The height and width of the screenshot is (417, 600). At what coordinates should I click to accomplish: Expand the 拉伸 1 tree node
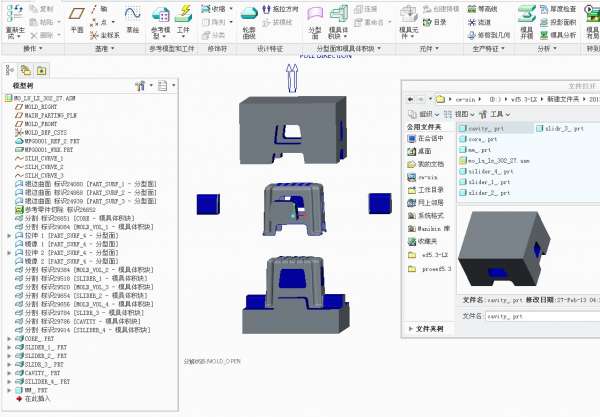click(9, 236)
